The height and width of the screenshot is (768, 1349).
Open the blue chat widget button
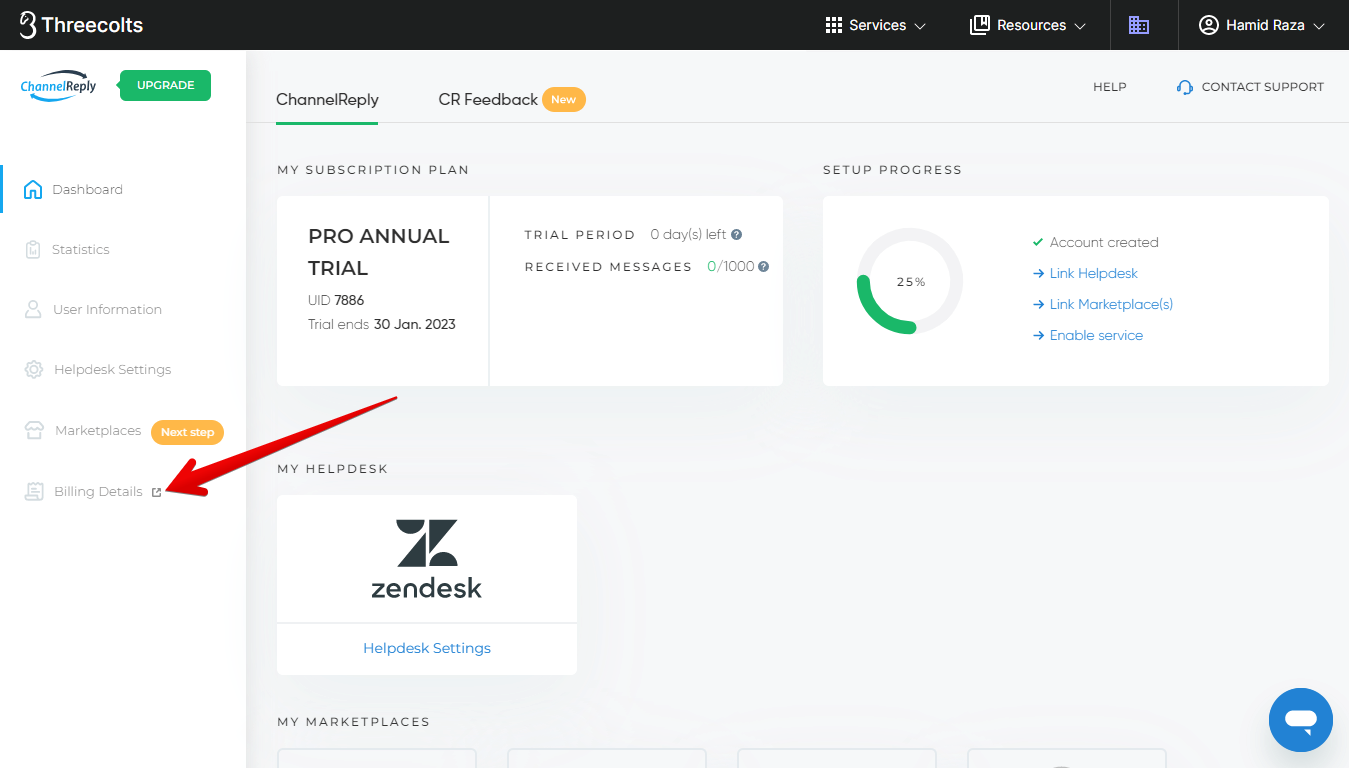(1300, 719)
